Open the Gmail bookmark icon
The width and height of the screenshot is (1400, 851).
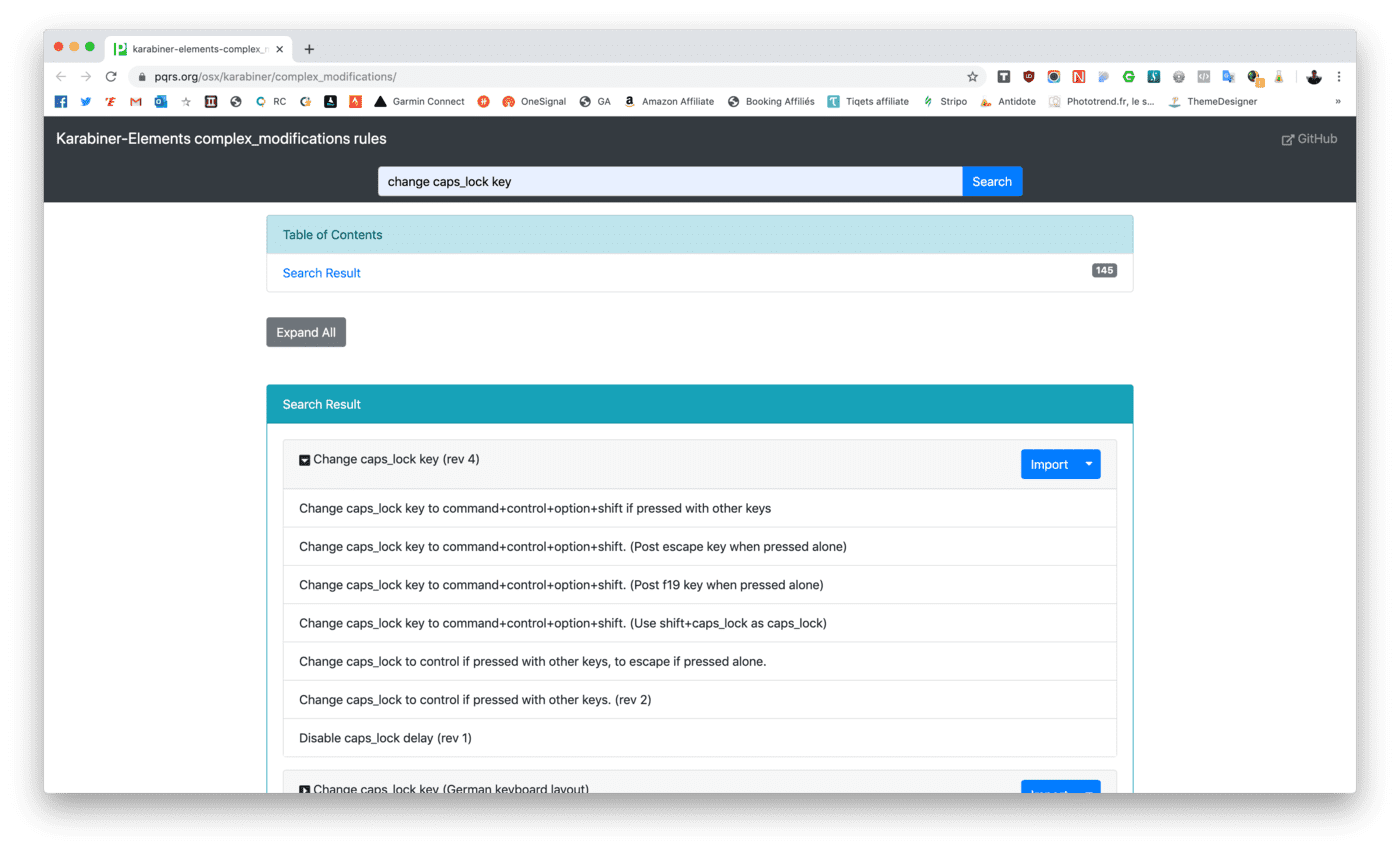coord(136,102)
